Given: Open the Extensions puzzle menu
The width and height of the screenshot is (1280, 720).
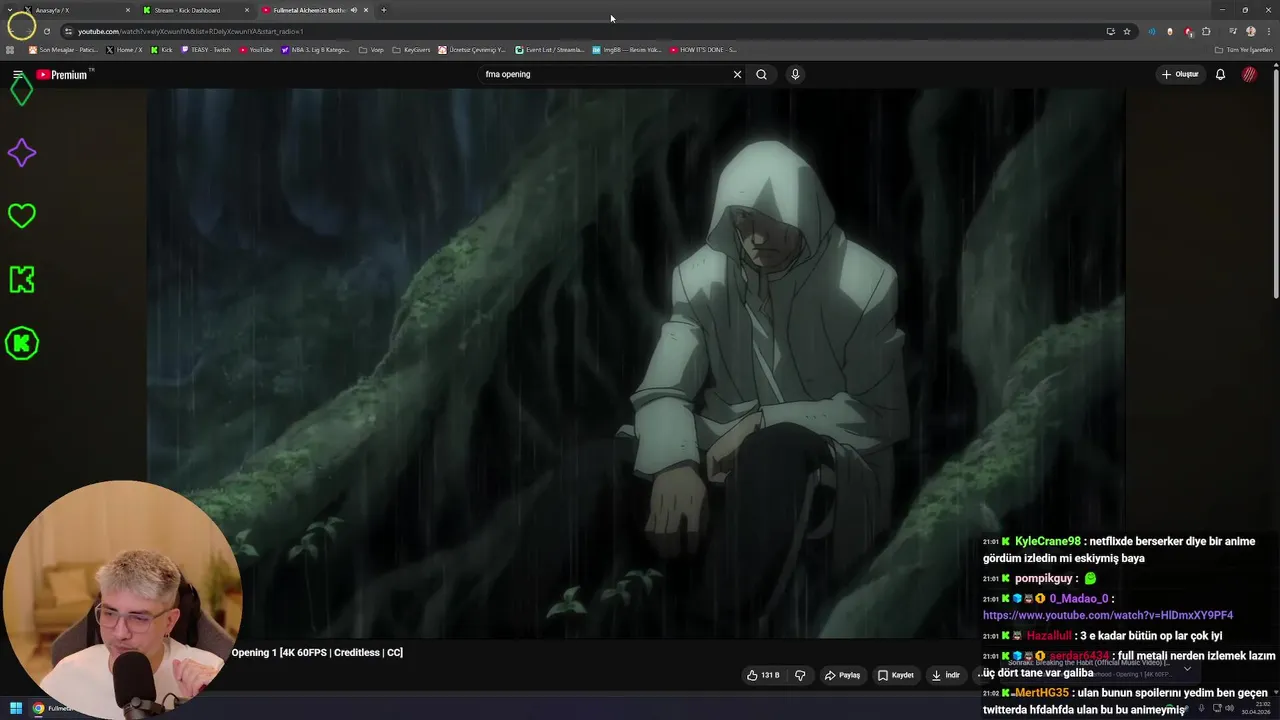Looking at the screenshot, I should 1206,31.
